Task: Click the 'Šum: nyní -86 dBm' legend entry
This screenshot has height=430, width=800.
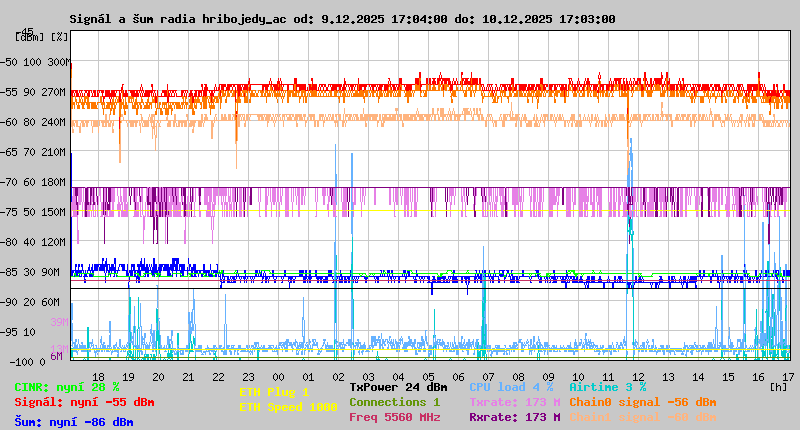Action: (74, 422)
